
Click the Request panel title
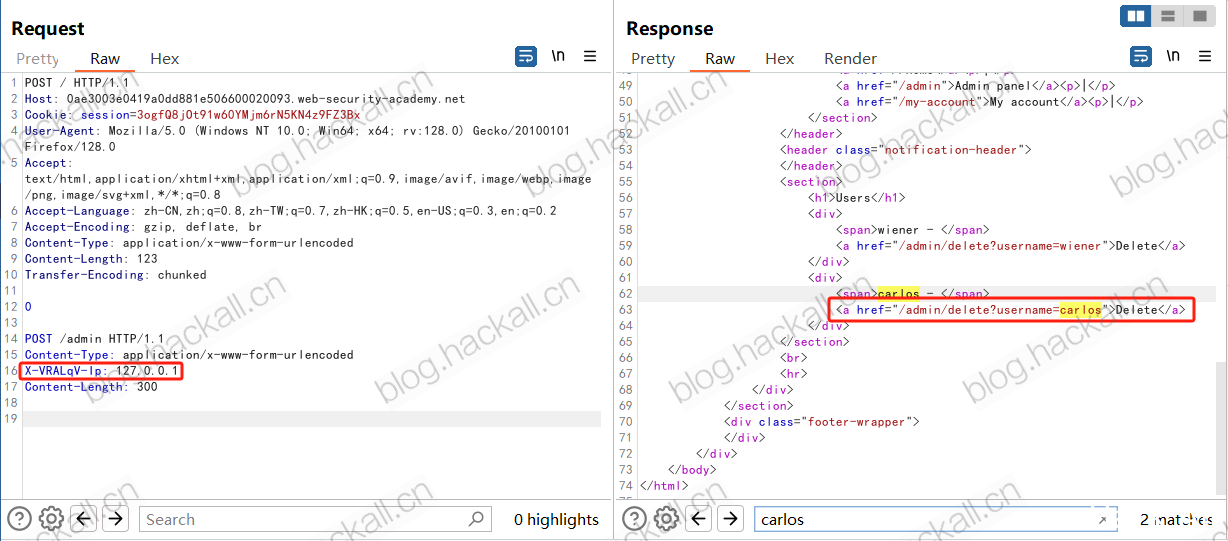pyautogui.click(x=48, y=28)
